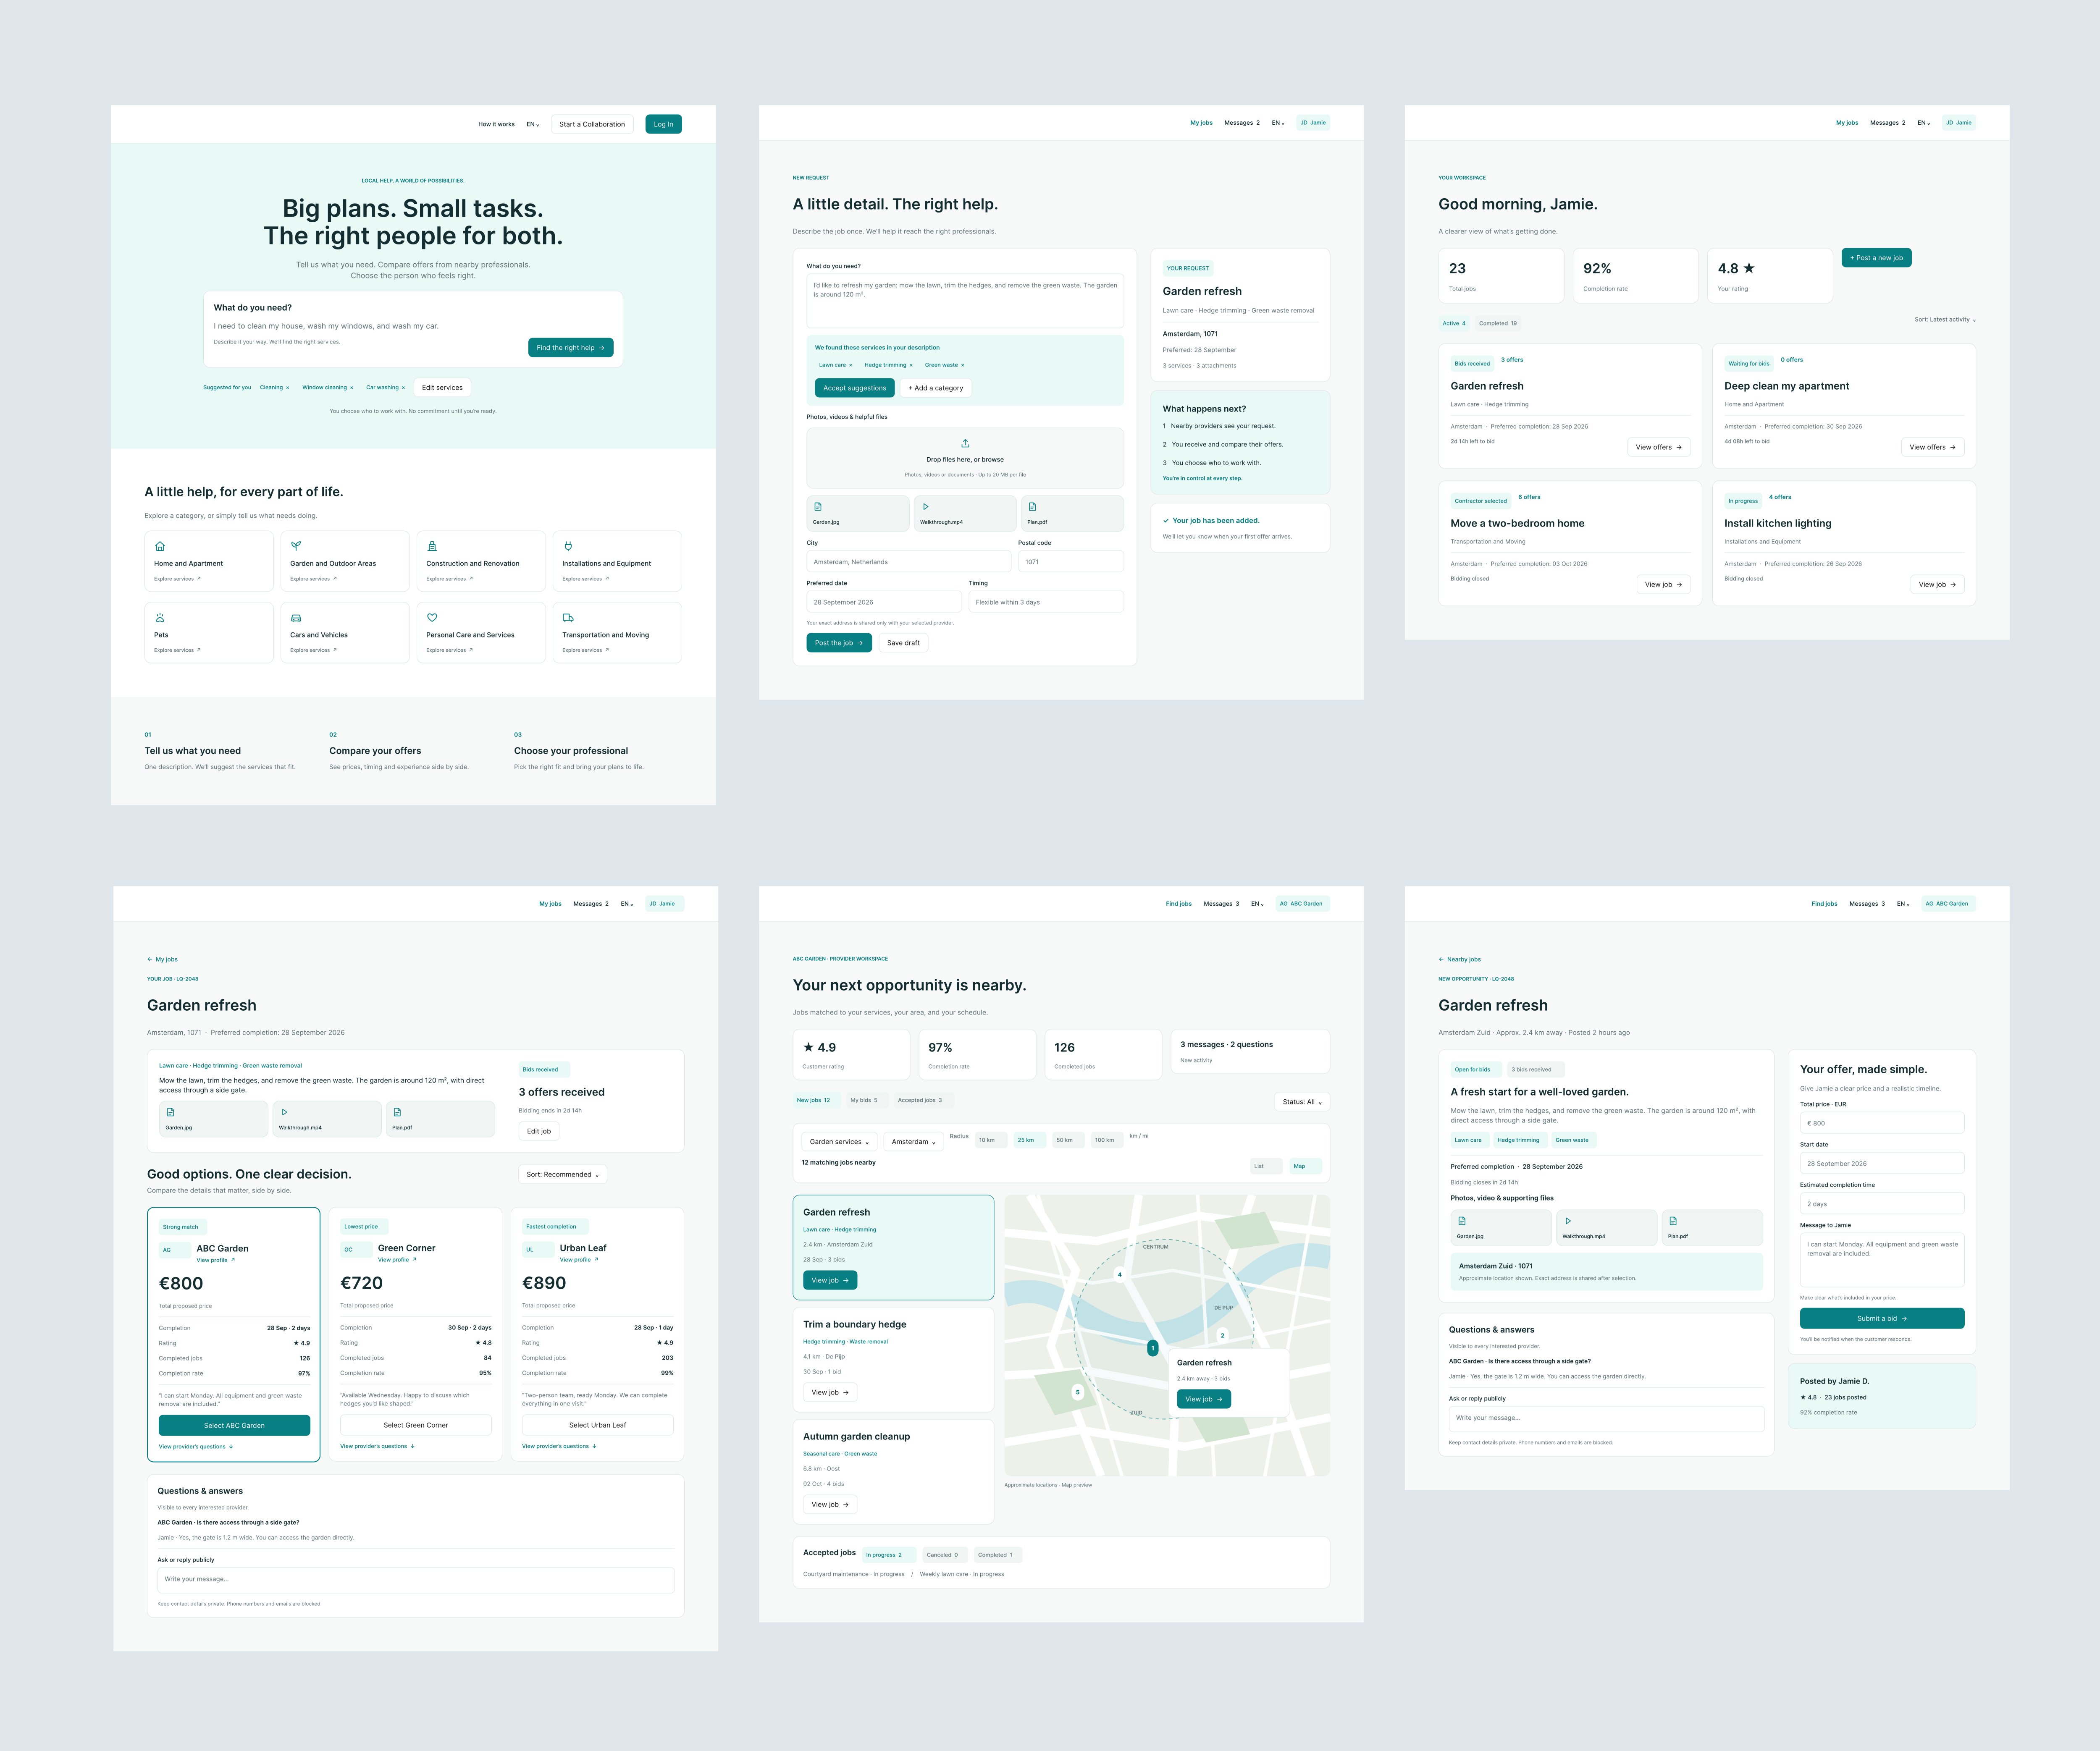This screenshot has width=2100, height=1751.
Task: Click the plug icon on Installations and Equipment
Action: 568,546
